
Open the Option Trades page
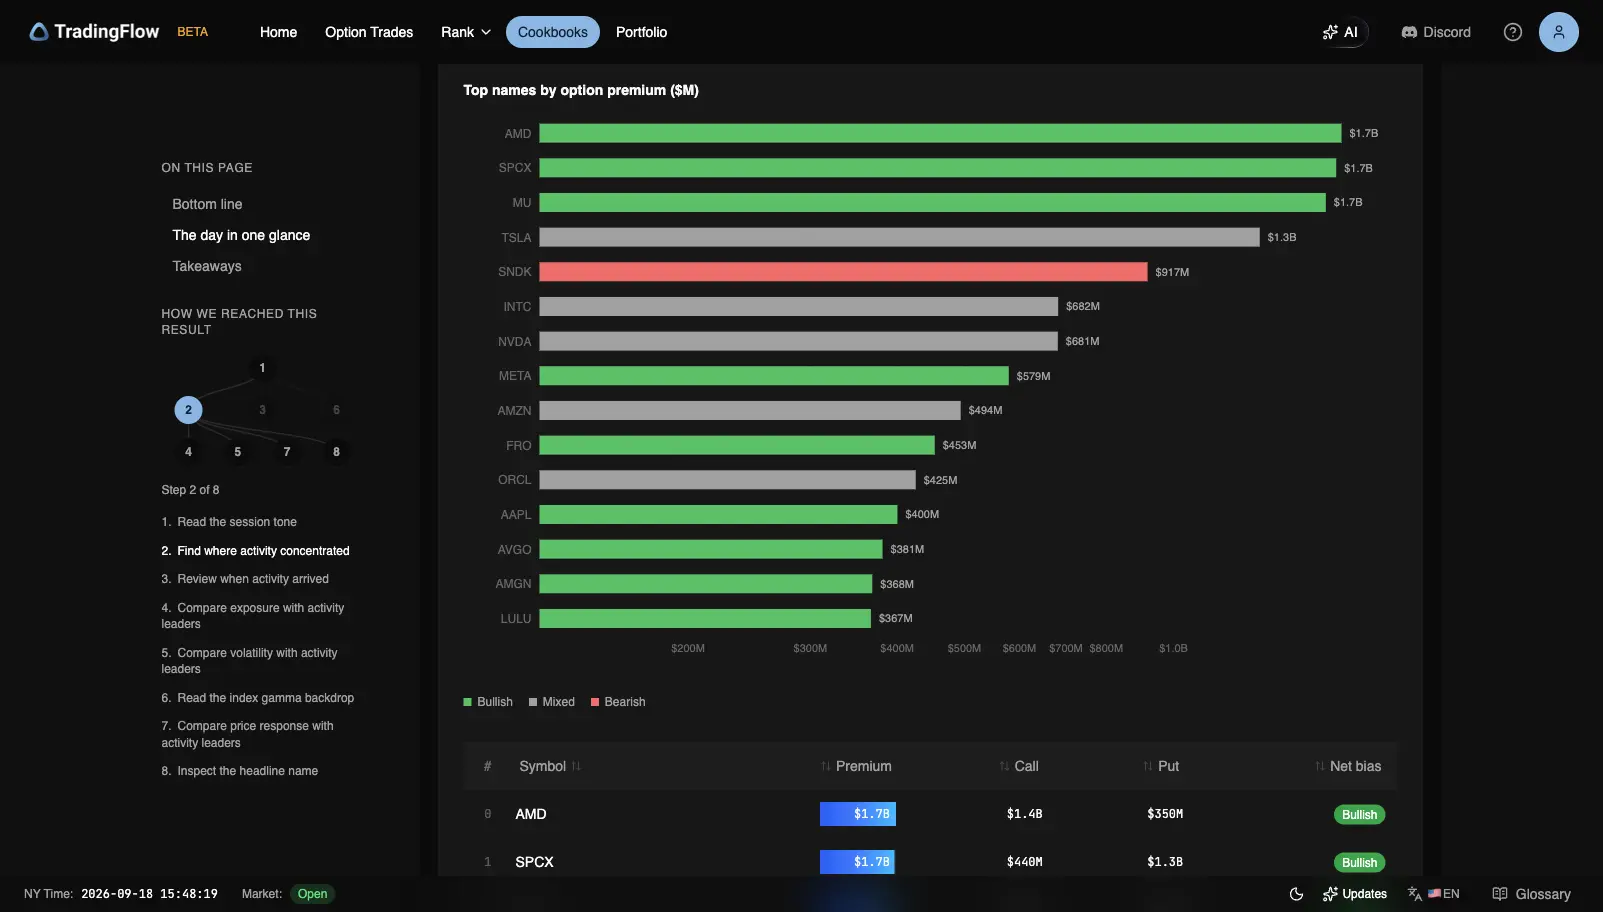pyautogui.click(x=369, y=32)
